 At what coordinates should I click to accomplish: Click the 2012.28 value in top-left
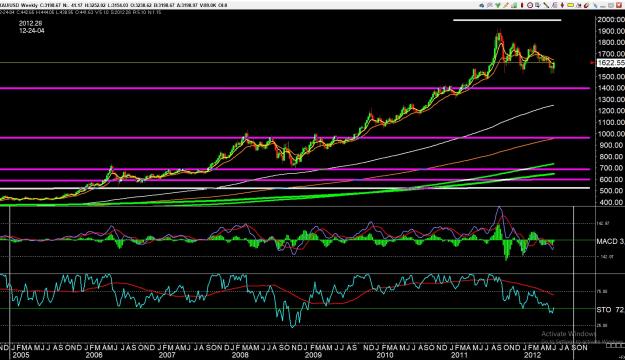pos(30,24)
